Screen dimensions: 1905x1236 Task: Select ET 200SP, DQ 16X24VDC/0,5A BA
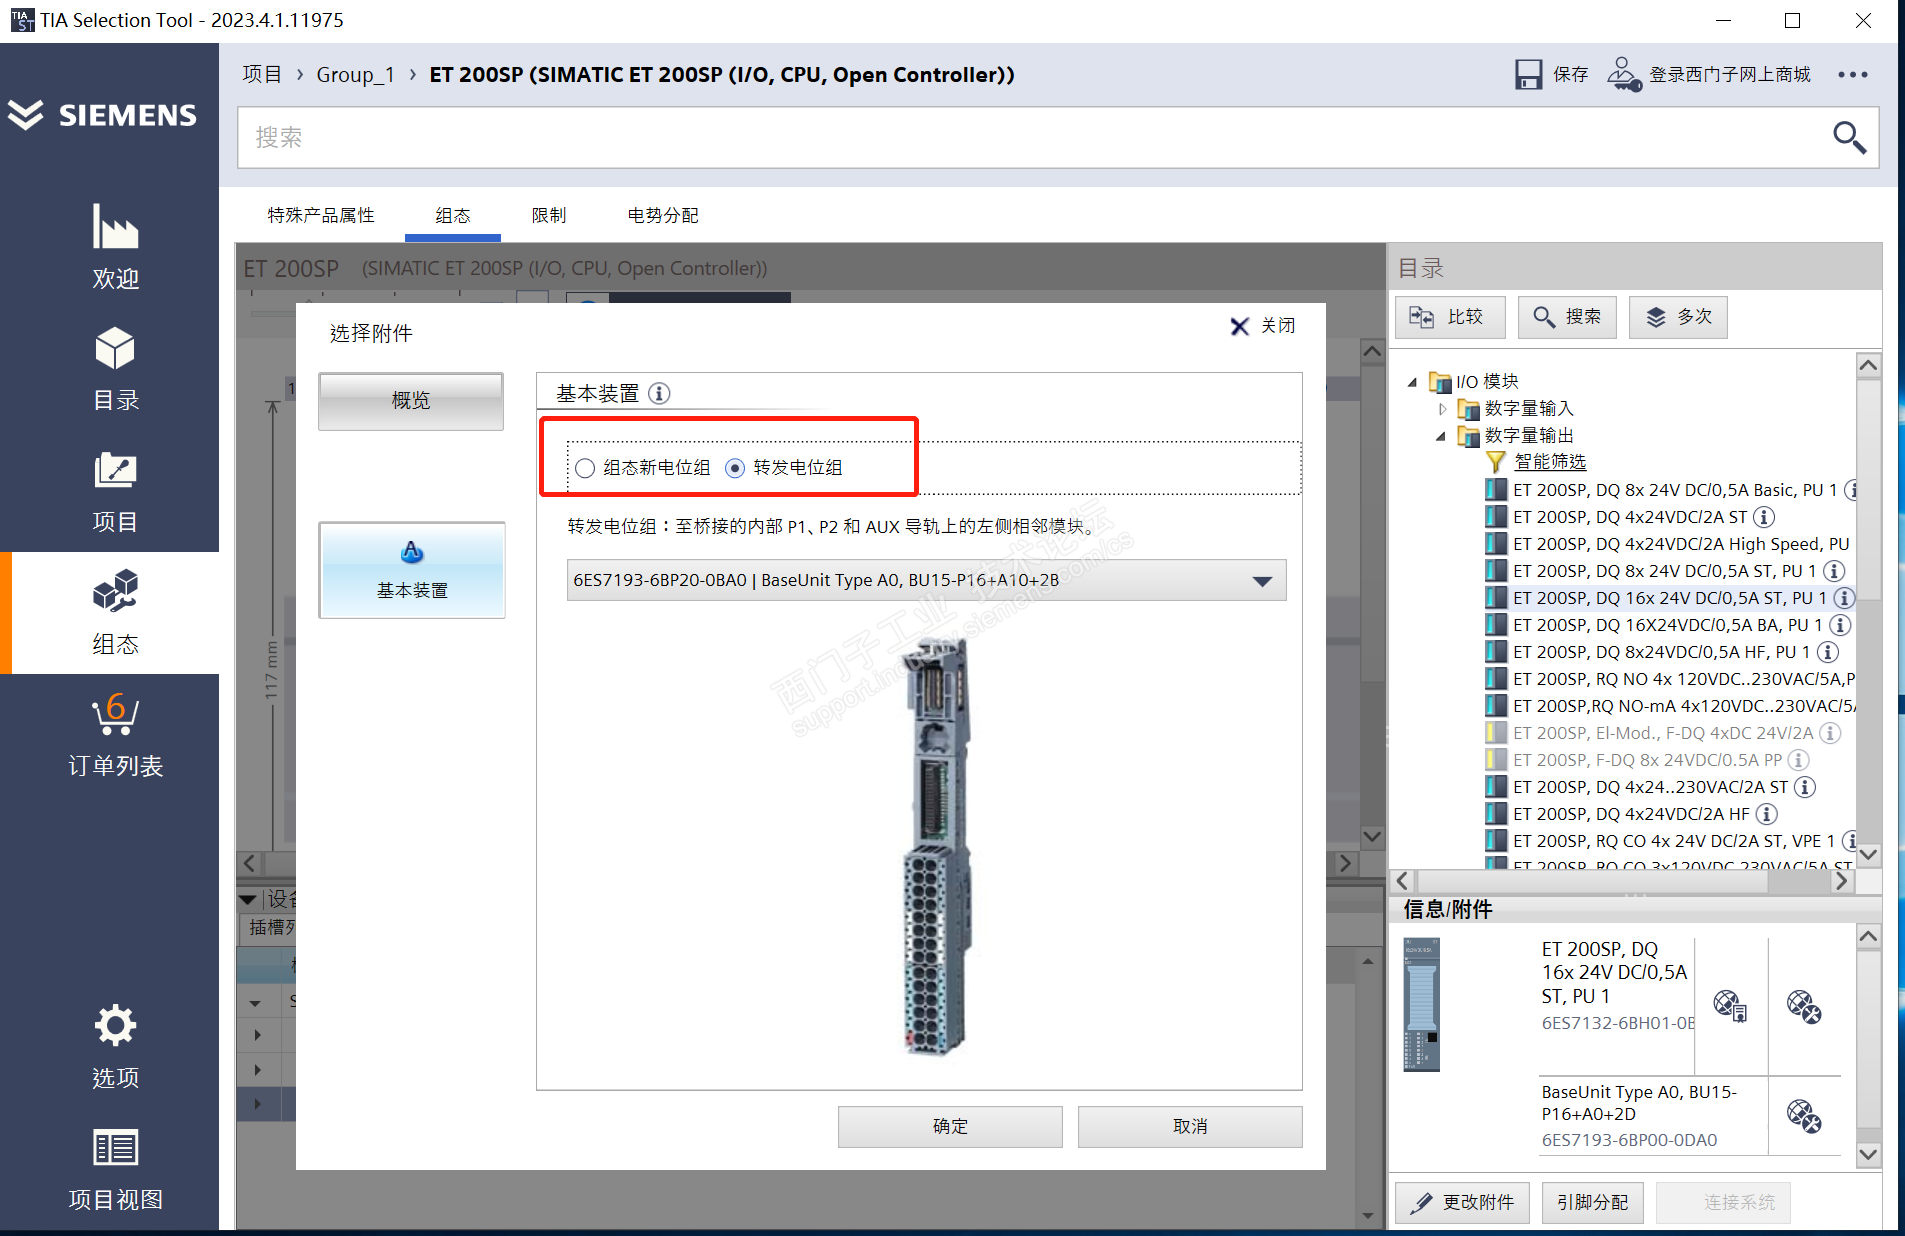pyautogui.click(x=1668, y=625)
